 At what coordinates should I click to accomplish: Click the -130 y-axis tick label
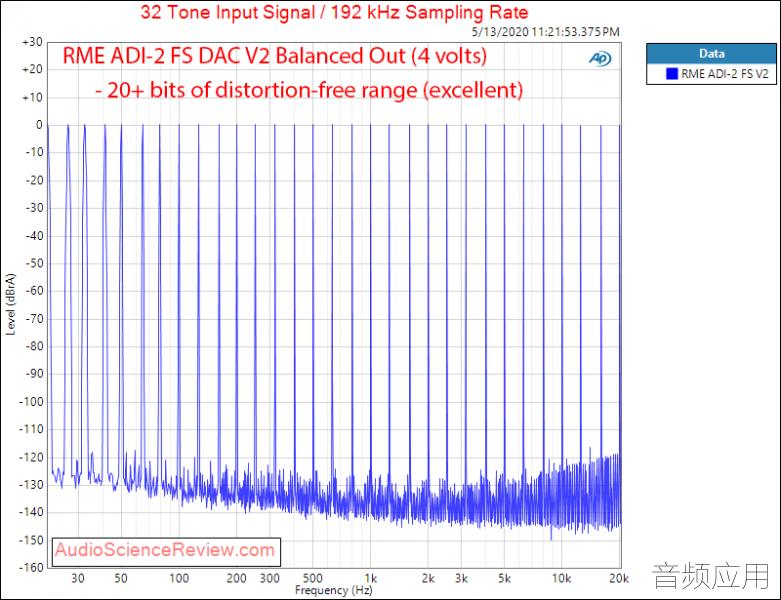point(31,484)
